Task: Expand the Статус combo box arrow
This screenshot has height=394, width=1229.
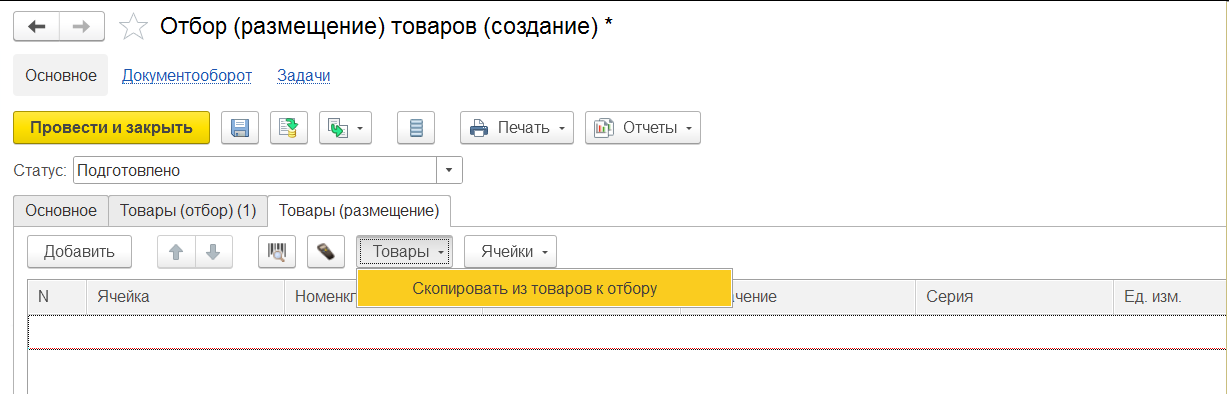Action: (450, 171)
